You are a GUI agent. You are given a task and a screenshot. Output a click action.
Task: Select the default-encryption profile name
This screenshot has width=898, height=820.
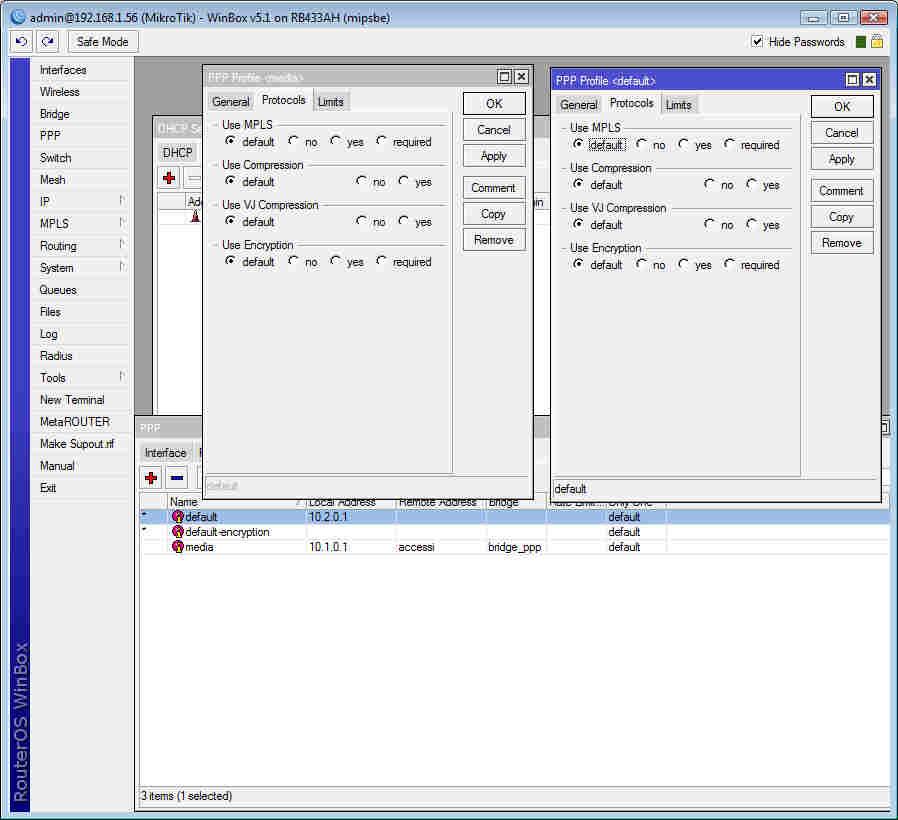tap(227, 532)
